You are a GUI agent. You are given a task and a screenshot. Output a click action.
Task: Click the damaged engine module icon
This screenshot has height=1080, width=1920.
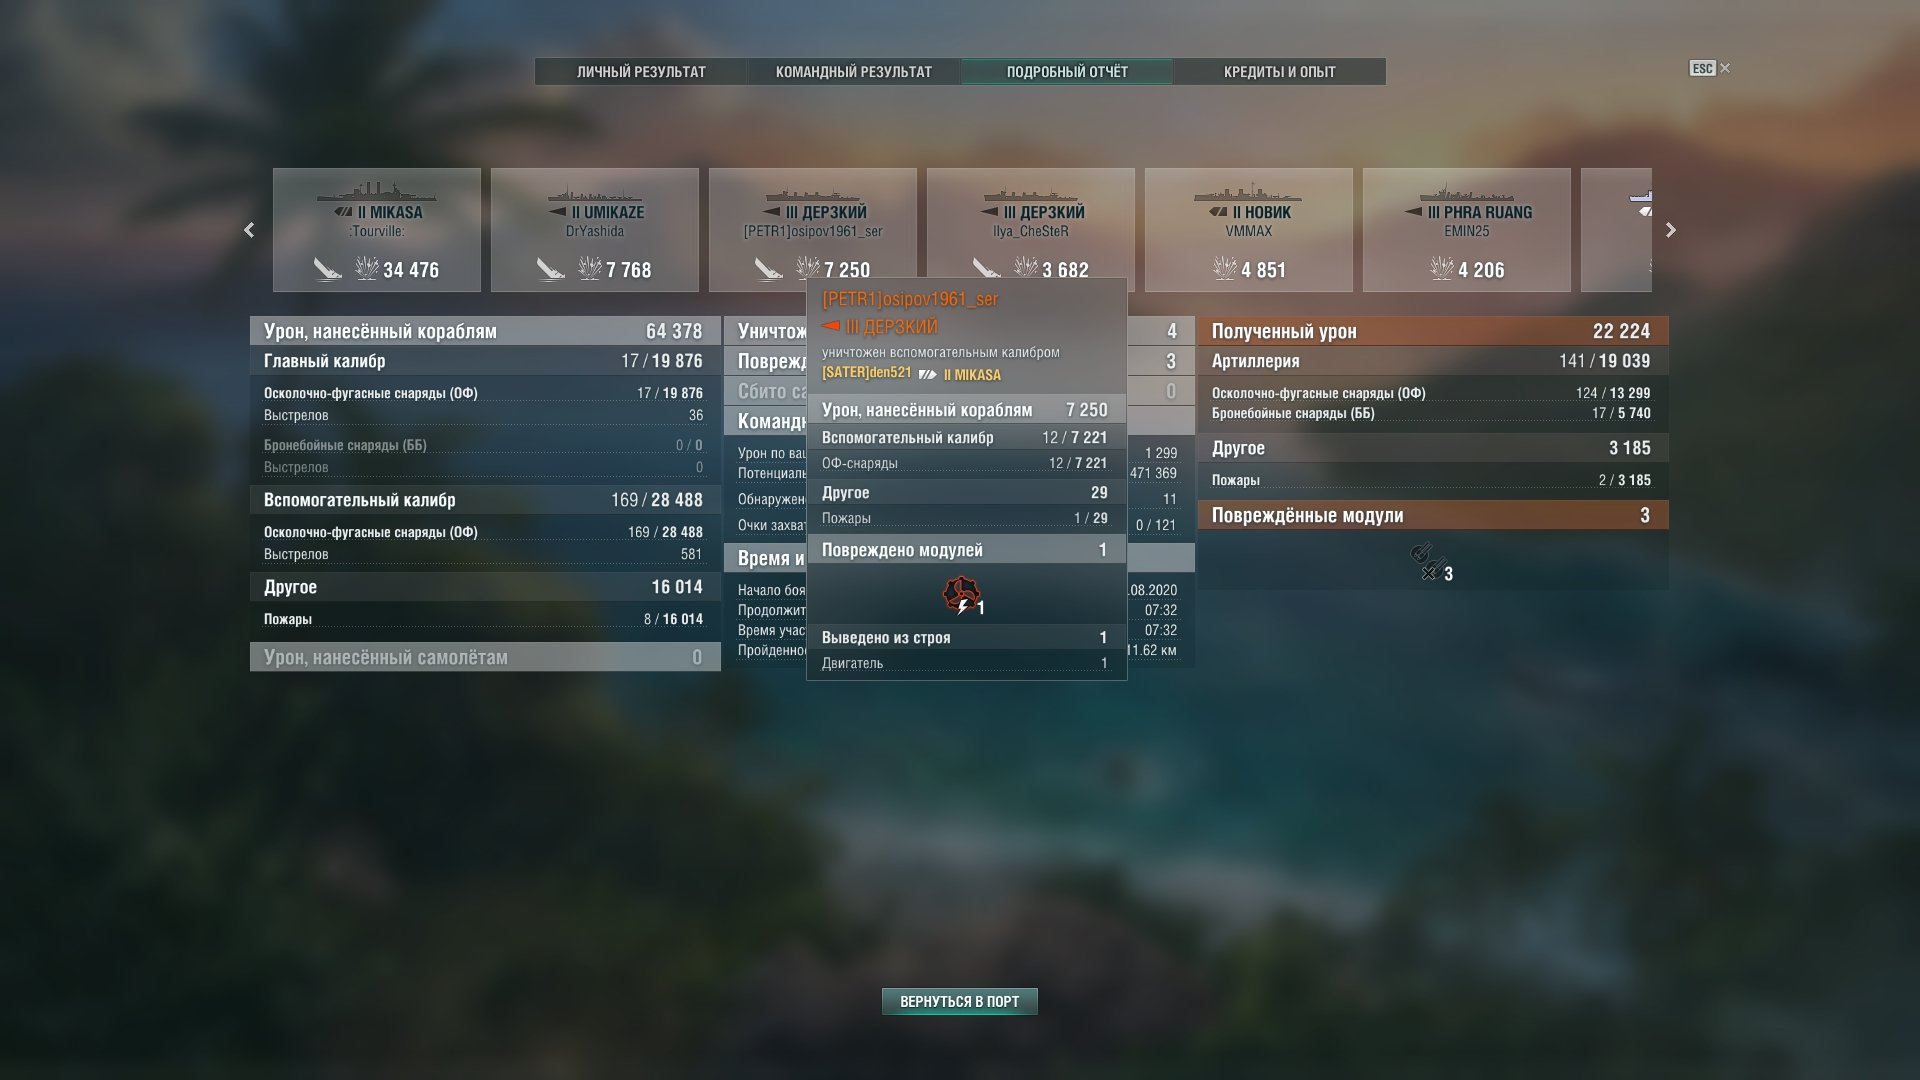tap(962, 595)
